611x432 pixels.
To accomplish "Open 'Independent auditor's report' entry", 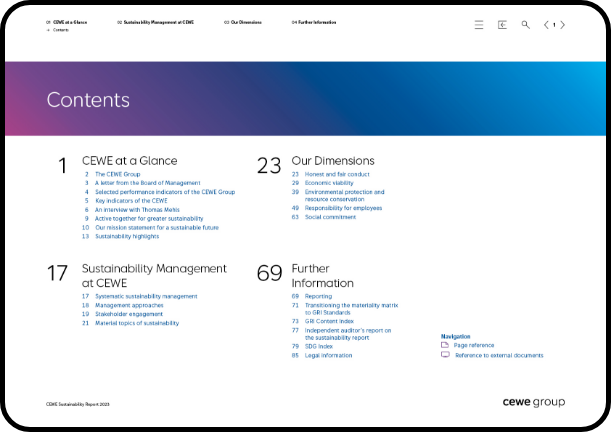I will [348, 334].
